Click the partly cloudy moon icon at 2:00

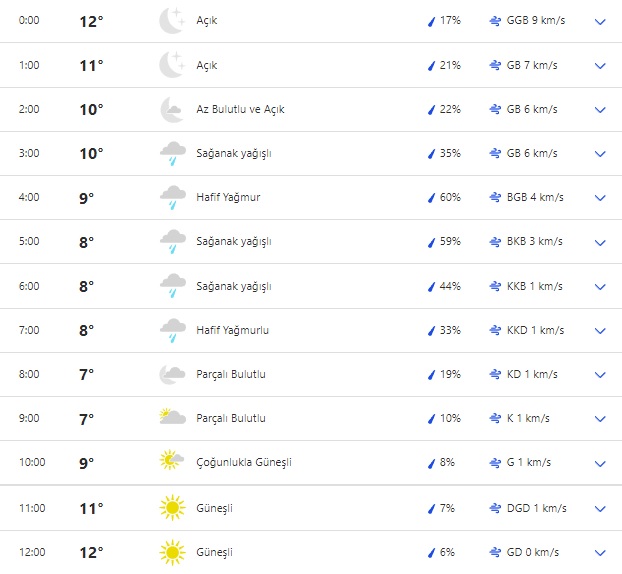click(x=172, y=109)
